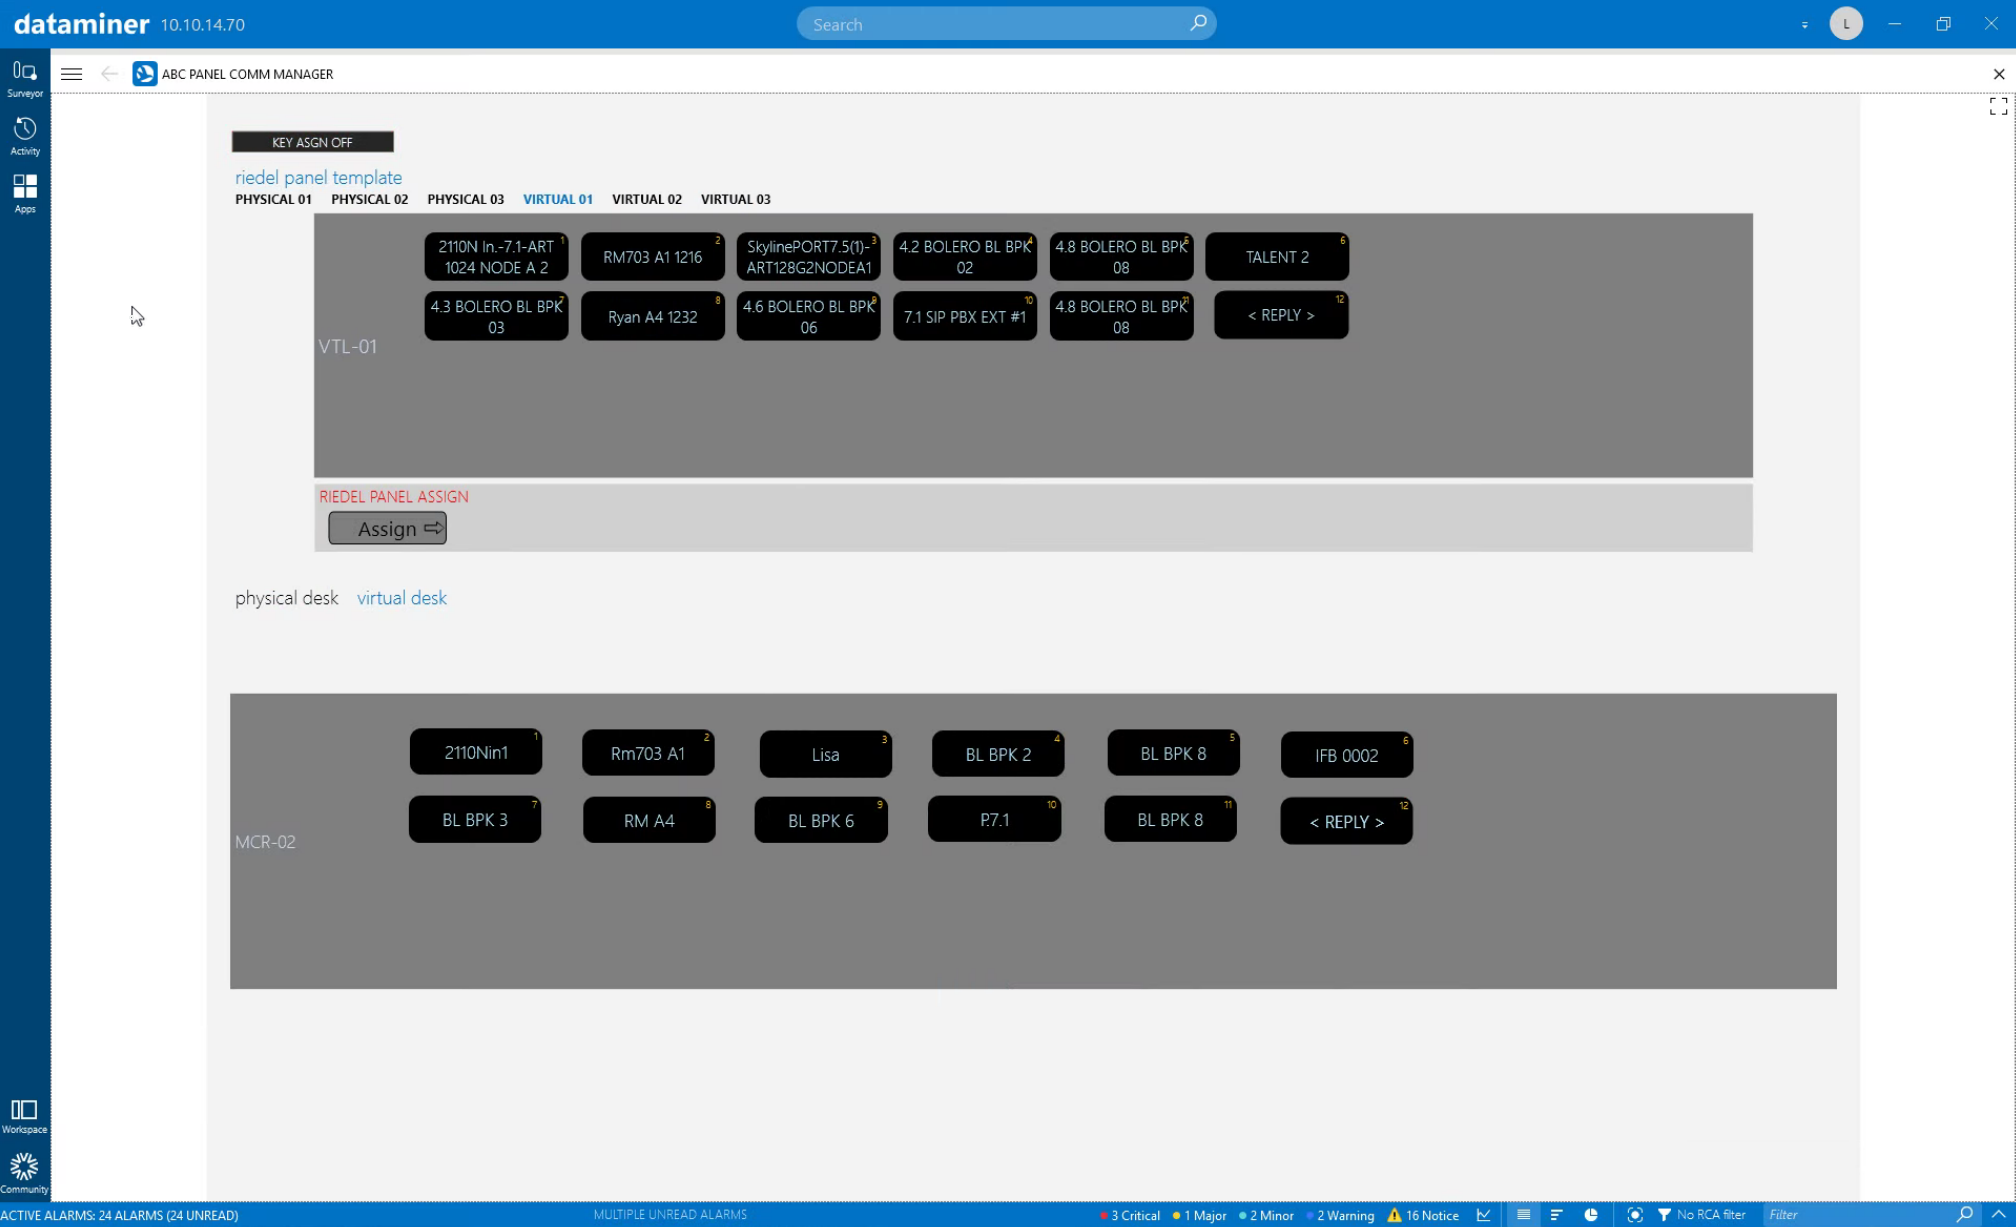Click the IFB 0002 key
This screenshot has width=2016, height=1227.
[x=1347, y=755]
